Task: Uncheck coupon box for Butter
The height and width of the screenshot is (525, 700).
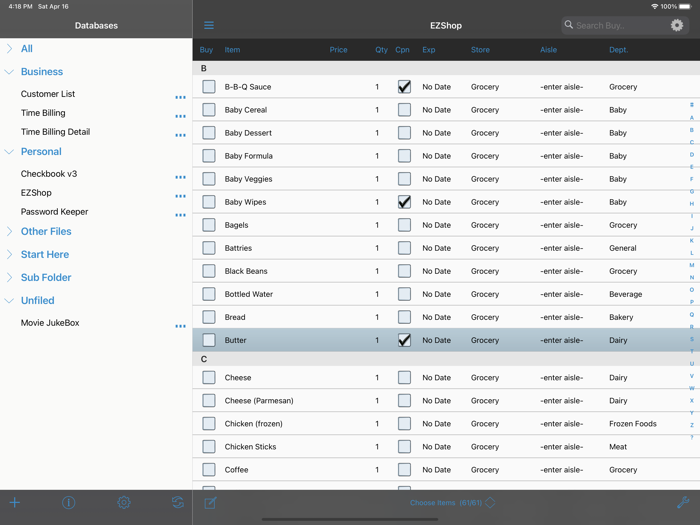Action: 404,340
